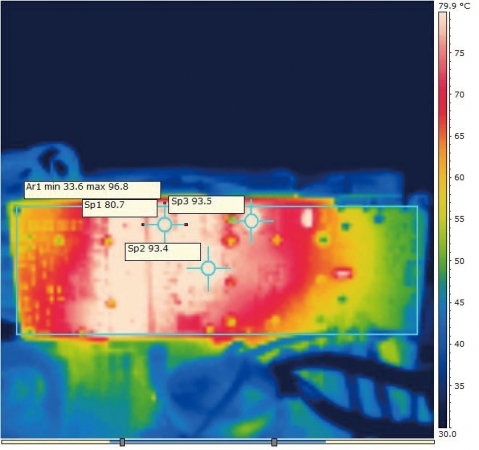Select the Sp1 spot measurement crosshair
Viewport: 479px width, 450px height.
pyautogui.click(x=165, y=225)
